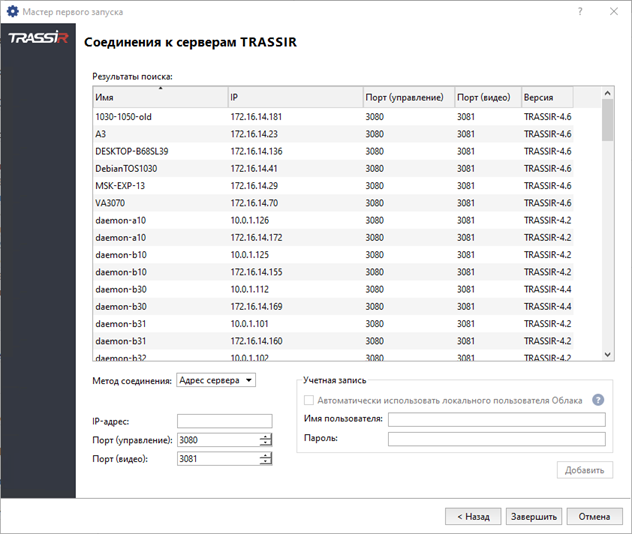Click the wizard window icon in title bar

(x=11, y=10)
